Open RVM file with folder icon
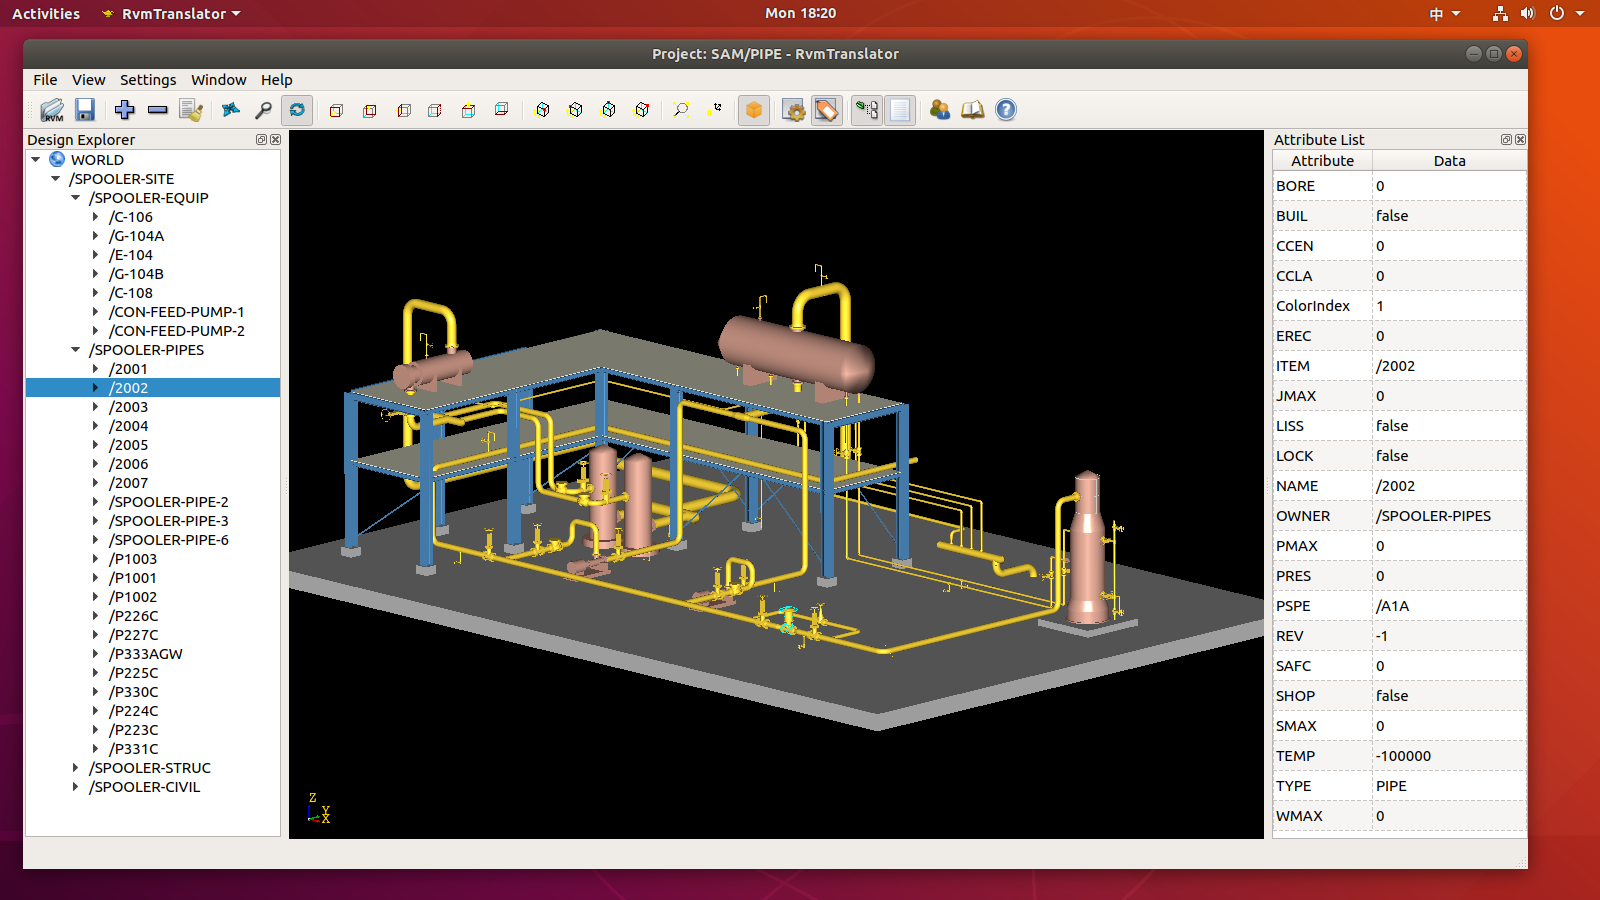The image size is (1600, 900). [52, 110]
